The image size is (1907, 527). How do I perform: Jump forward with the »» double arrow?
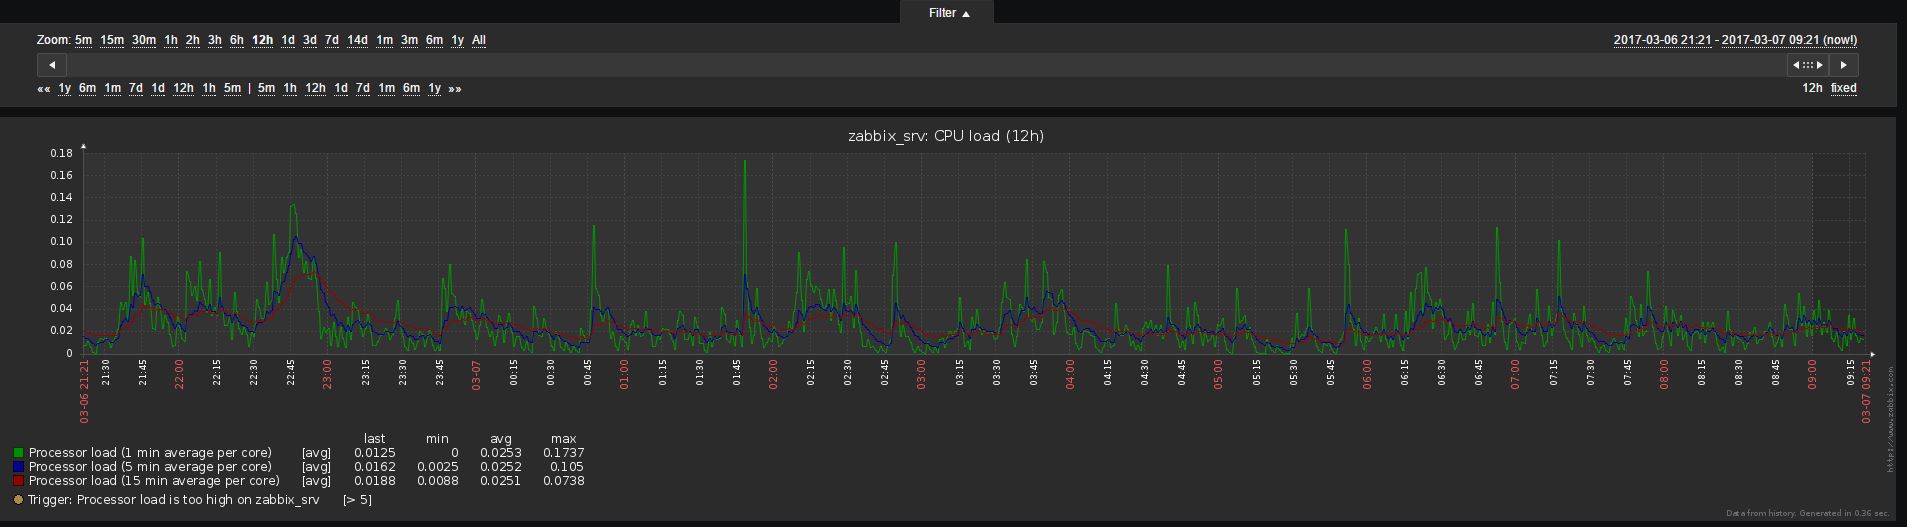point(455,89)
